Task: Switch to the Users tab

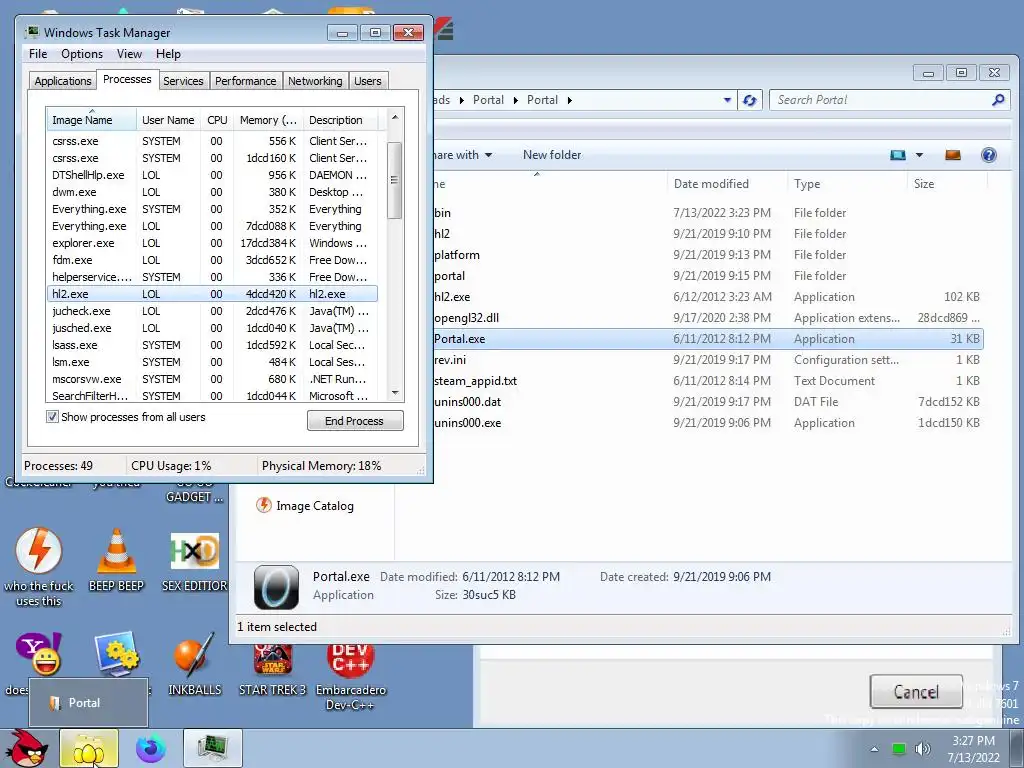Action: (368, 81)
